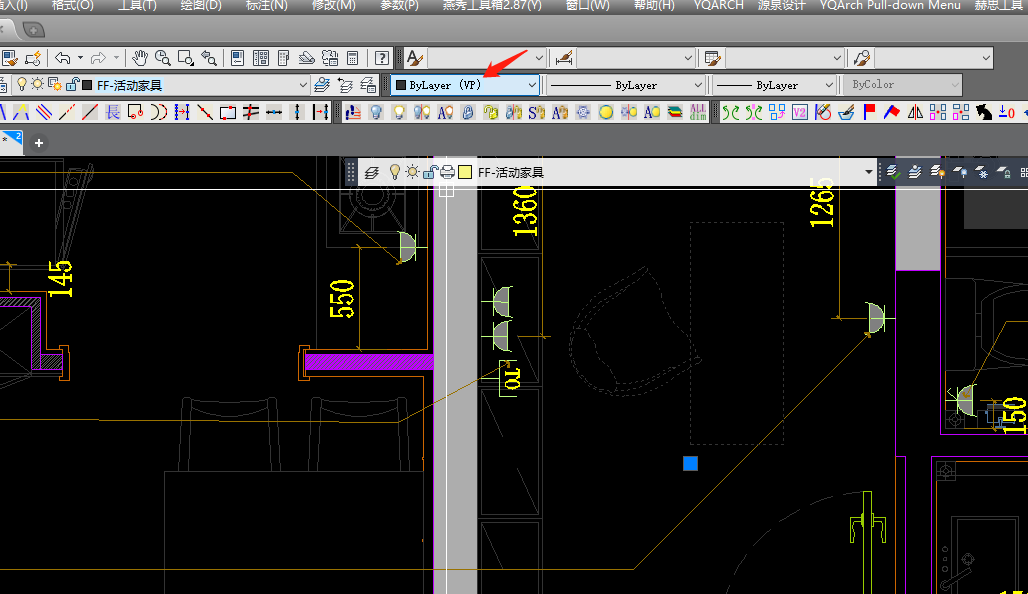Click Make Object's Layer Current icon
The image size is (1028, 594).
(322, 85)
